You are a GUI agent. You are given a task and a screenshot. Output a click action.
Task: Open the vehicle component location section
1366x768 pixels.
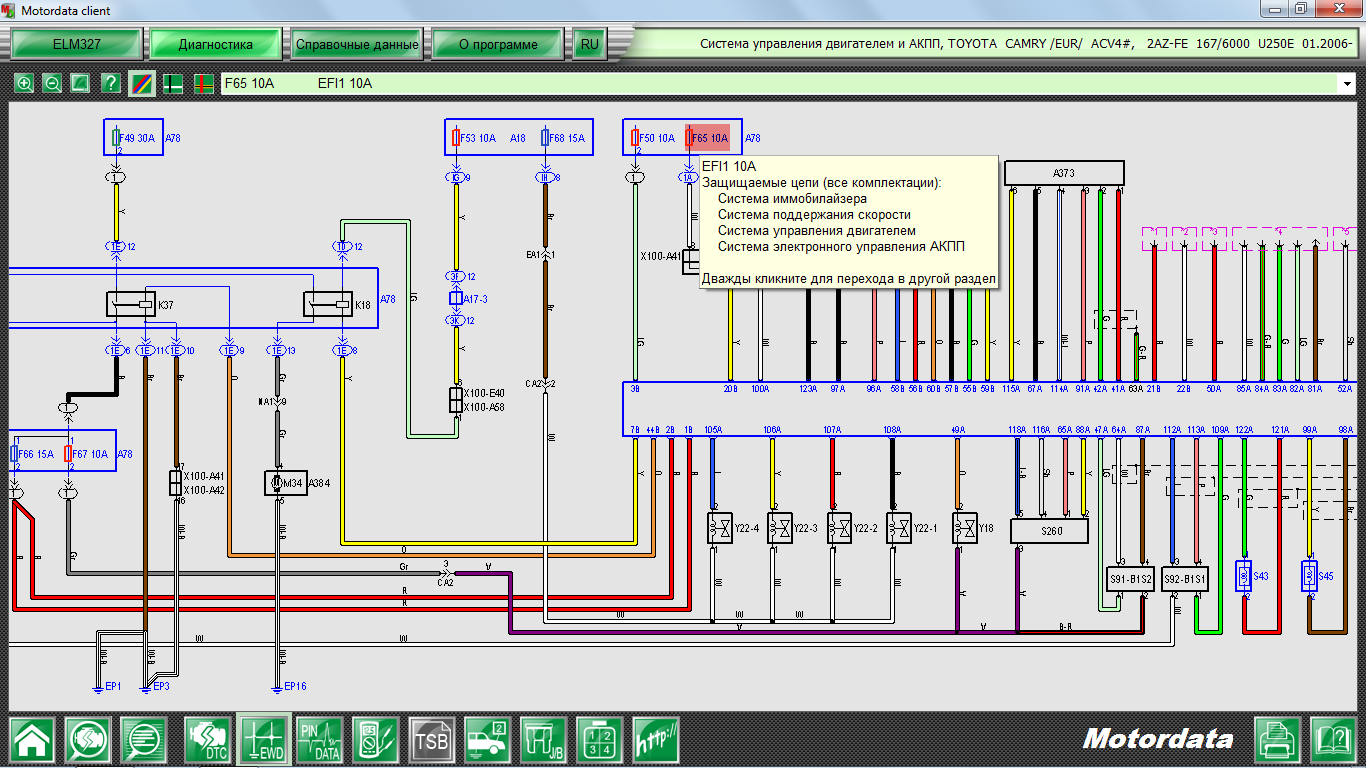point(487,740)
